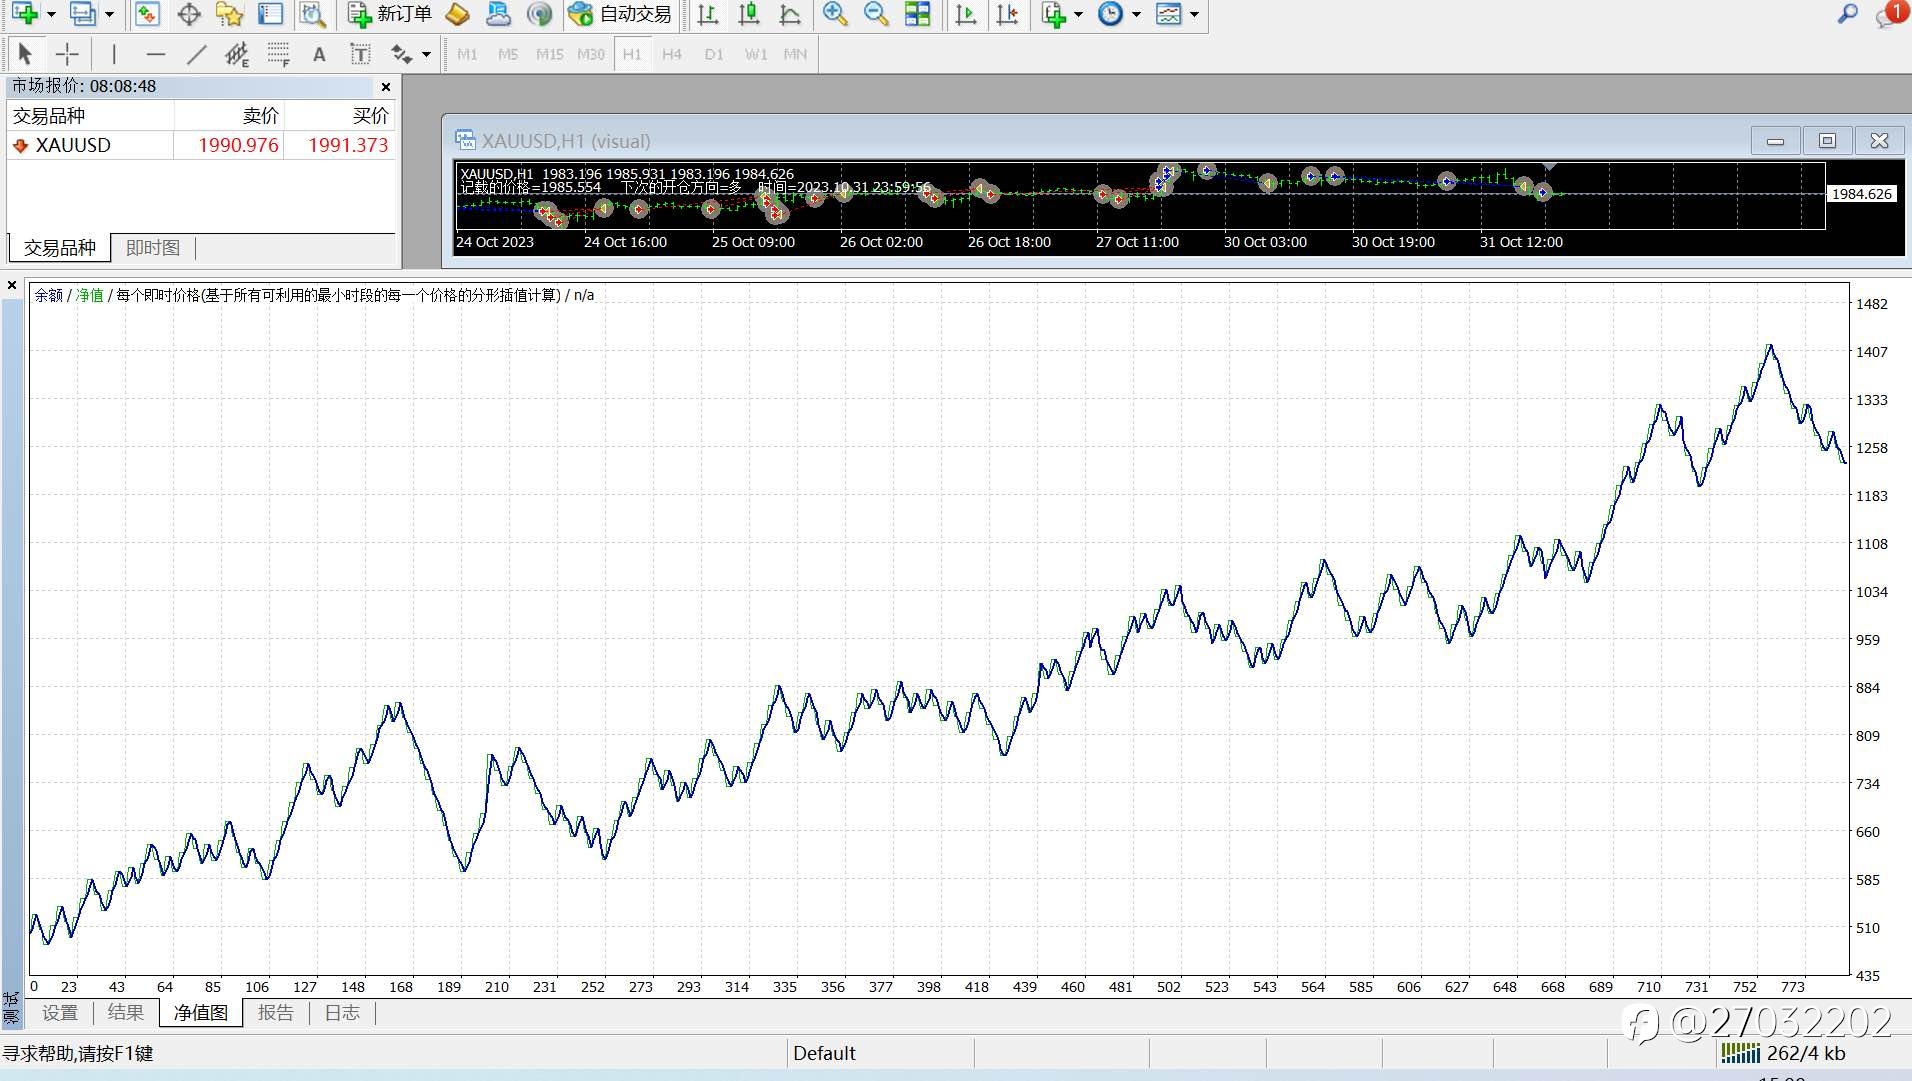Toggle the Auto Scroll chart icon

[x=966, y=14]
